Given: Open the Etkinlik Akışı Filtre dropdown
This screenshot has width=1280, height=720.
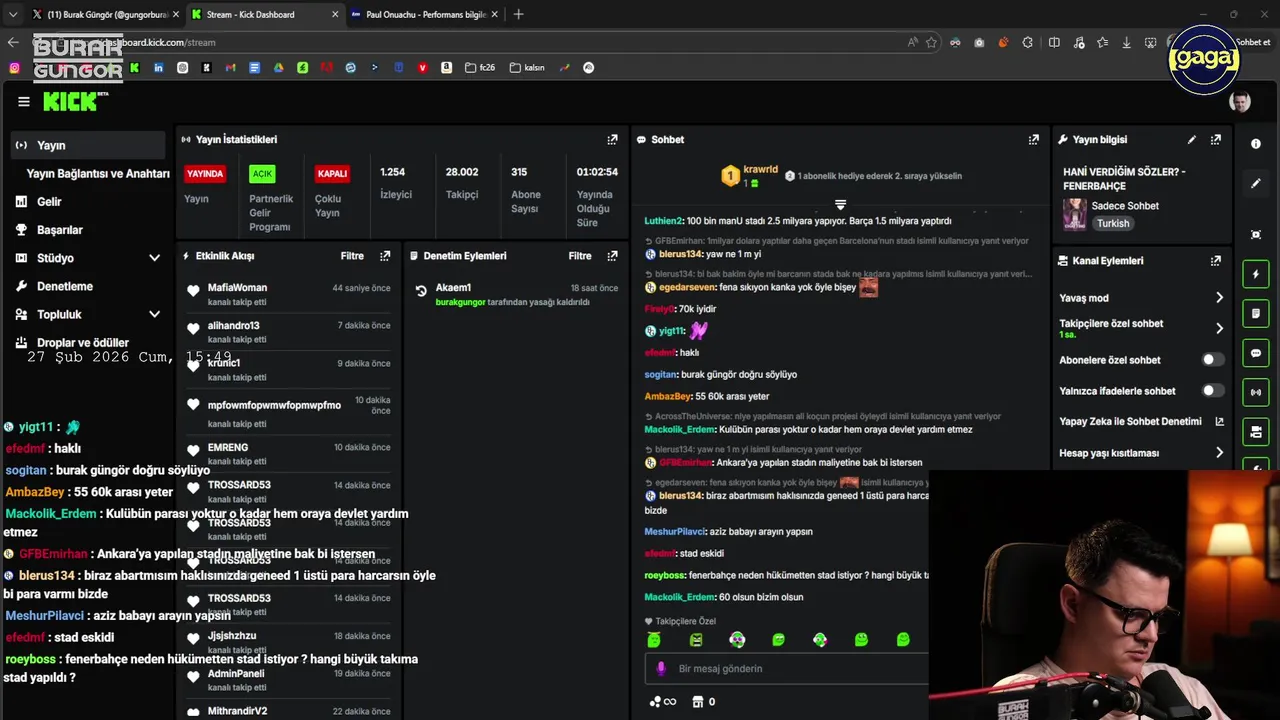Looking at the screenshot, I should pyautogui.click(x=352, y=256).
